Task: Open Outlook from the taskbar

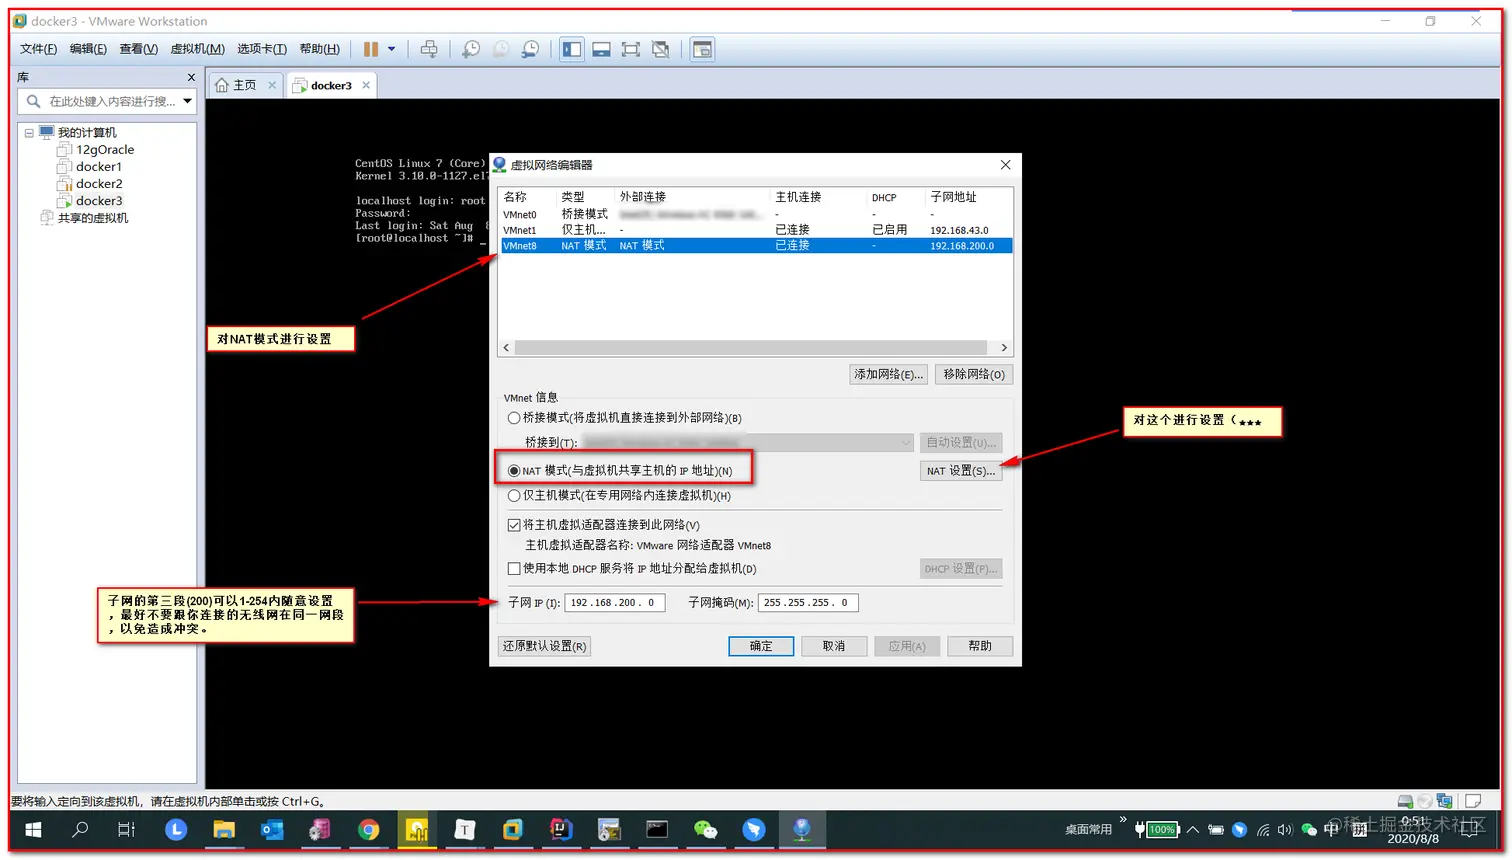Action: click(272, 830)
